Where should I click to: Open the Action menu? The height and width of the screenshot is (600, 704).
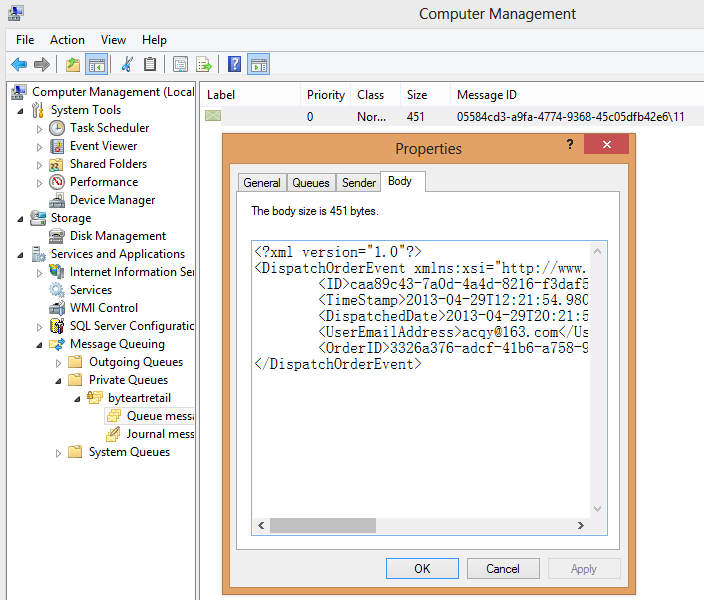[67, 40]
